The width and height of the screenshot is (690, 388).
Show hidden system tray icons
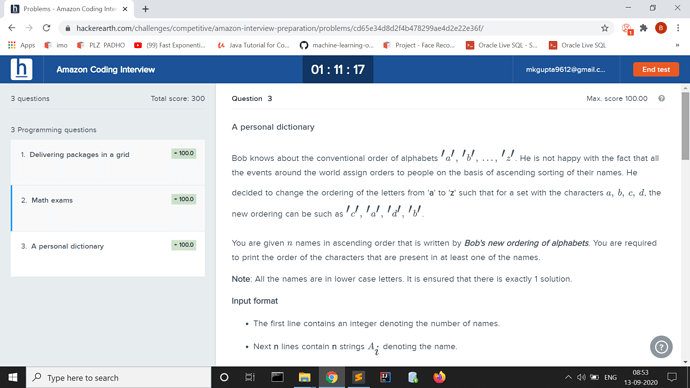pyautogui.click(x=568, y=377)
